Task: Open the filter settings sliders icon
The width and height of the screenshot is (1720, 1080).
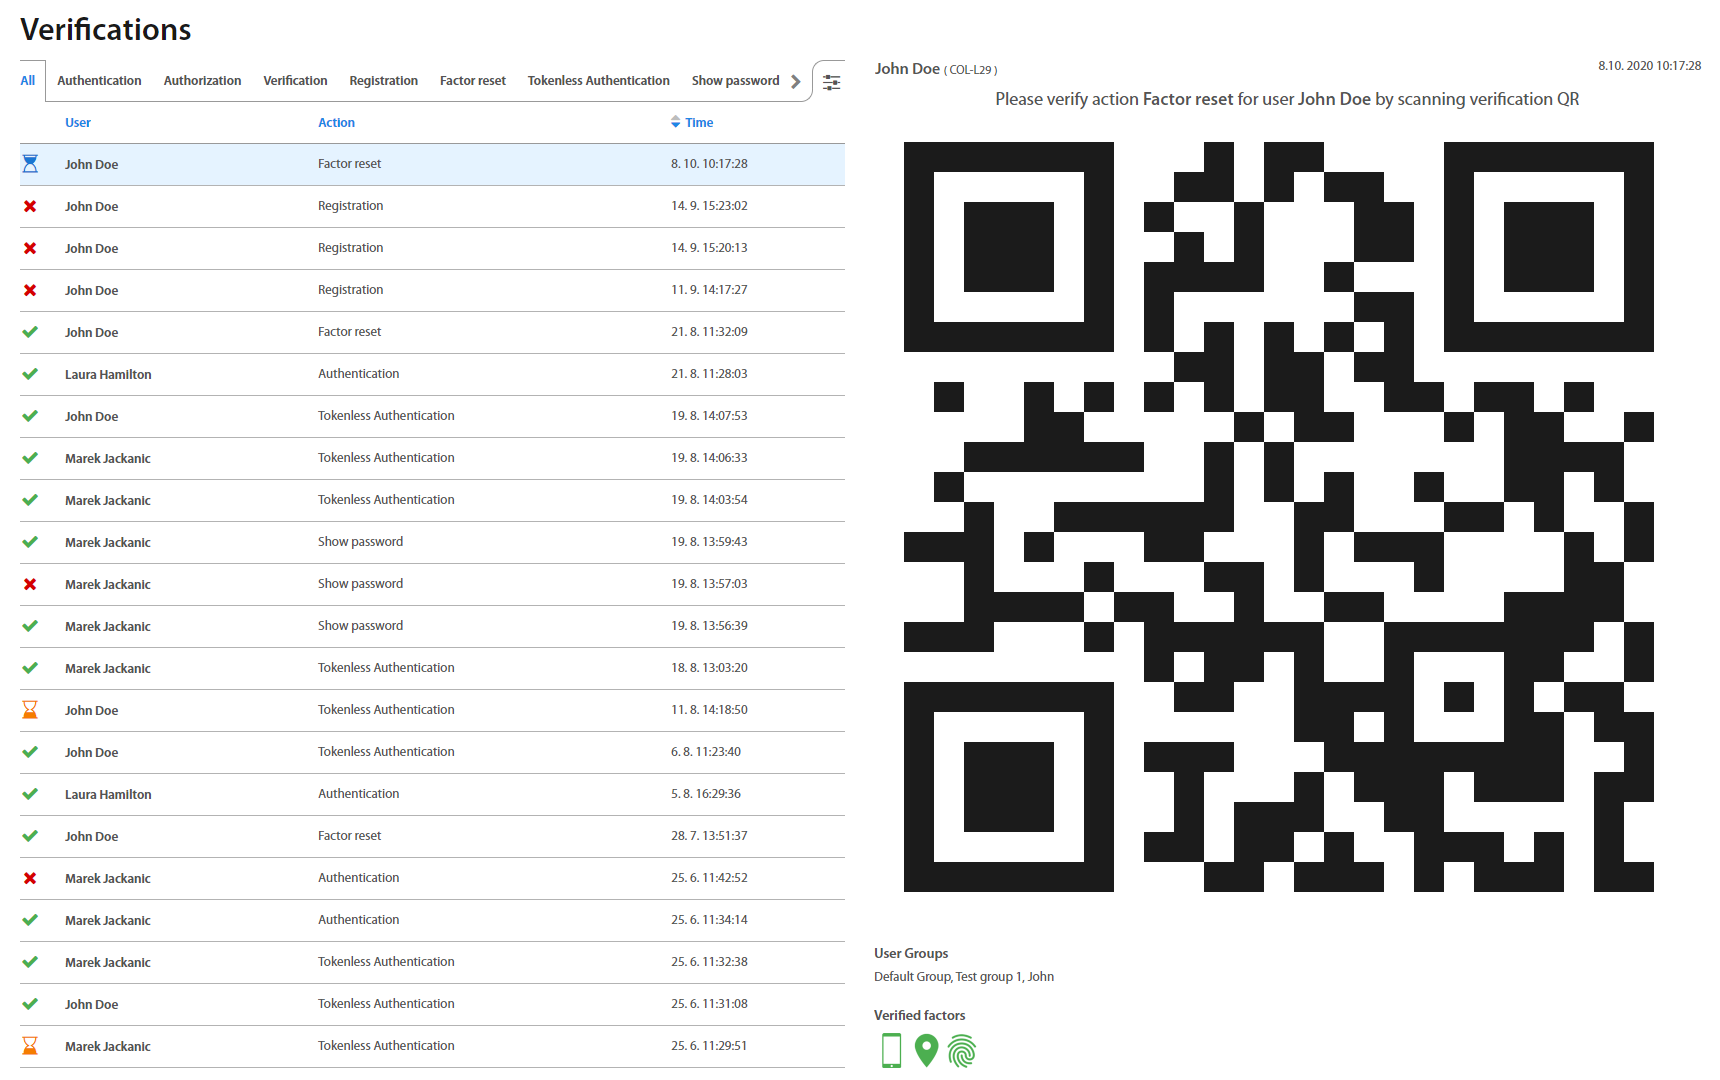Action: [831, 82]
